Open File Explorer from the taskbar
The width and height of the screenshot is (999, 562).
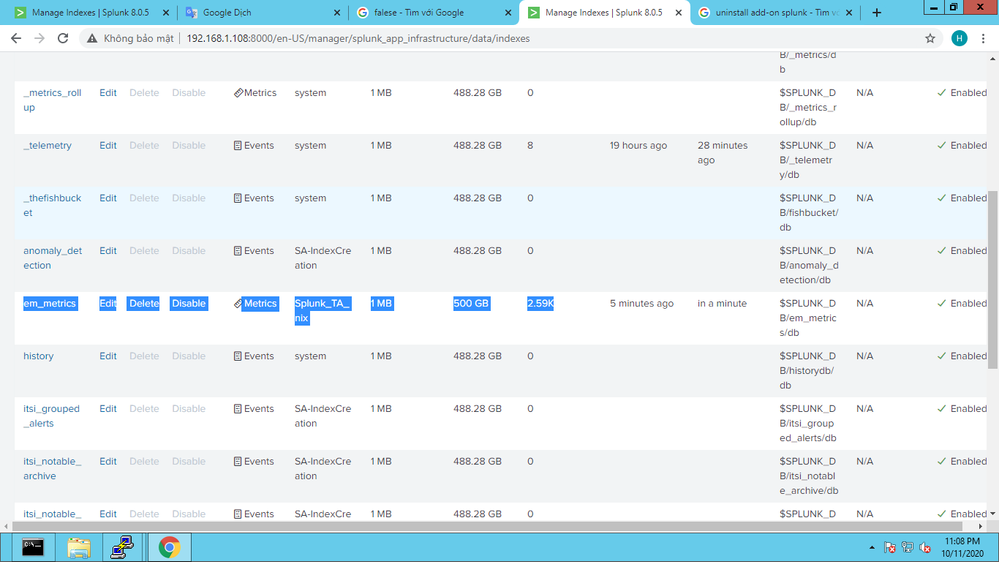[x=78, y=547]
